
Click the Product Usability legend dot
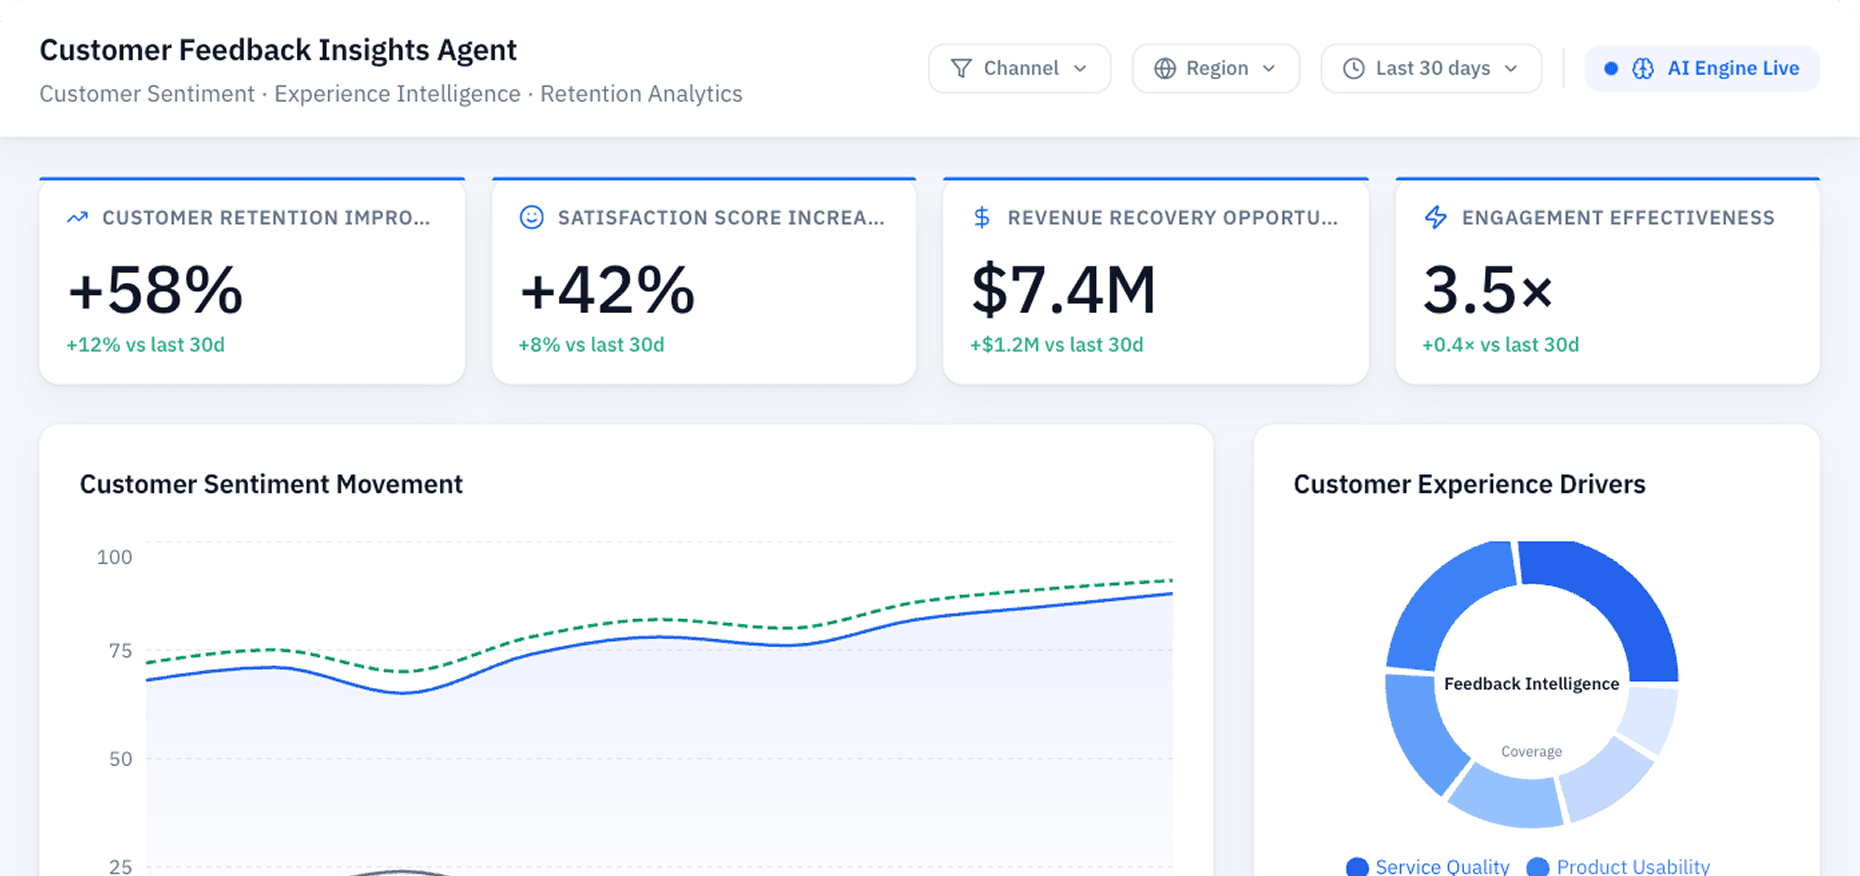1538,867
